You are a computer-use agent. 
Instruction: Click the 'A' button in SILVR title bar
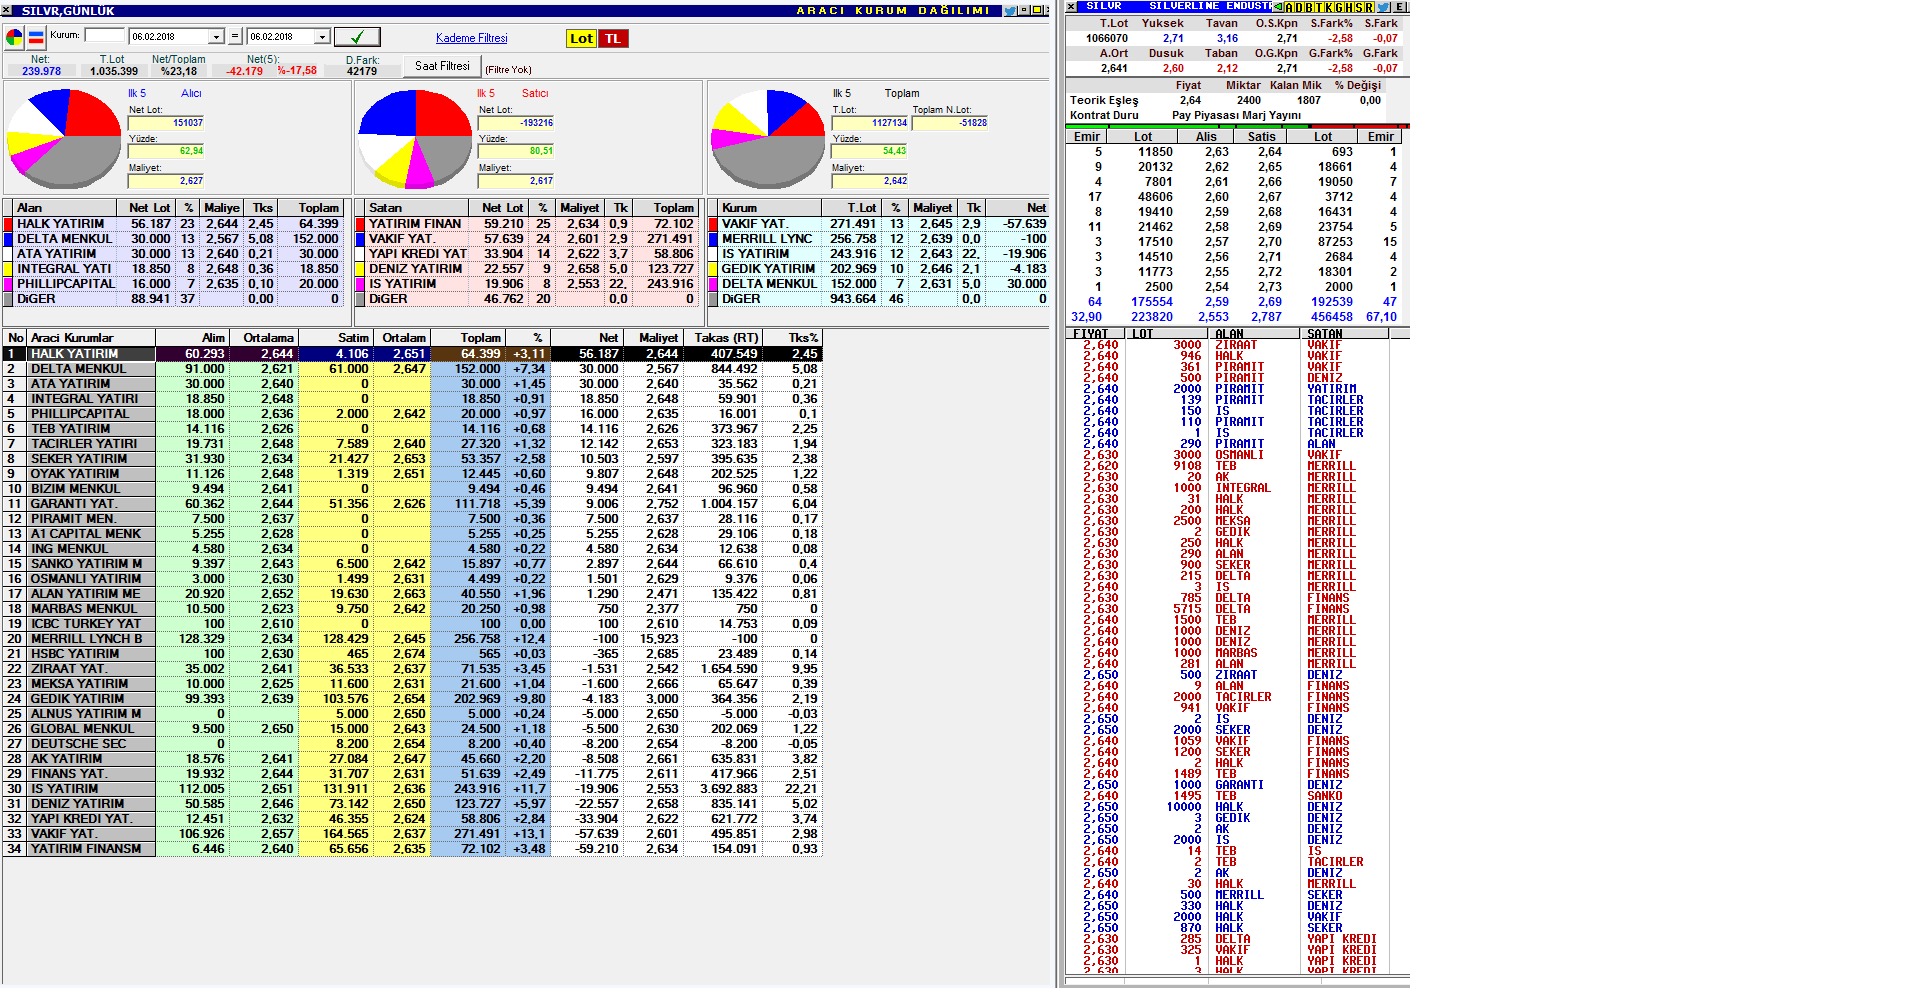[x=1290, y=7]
